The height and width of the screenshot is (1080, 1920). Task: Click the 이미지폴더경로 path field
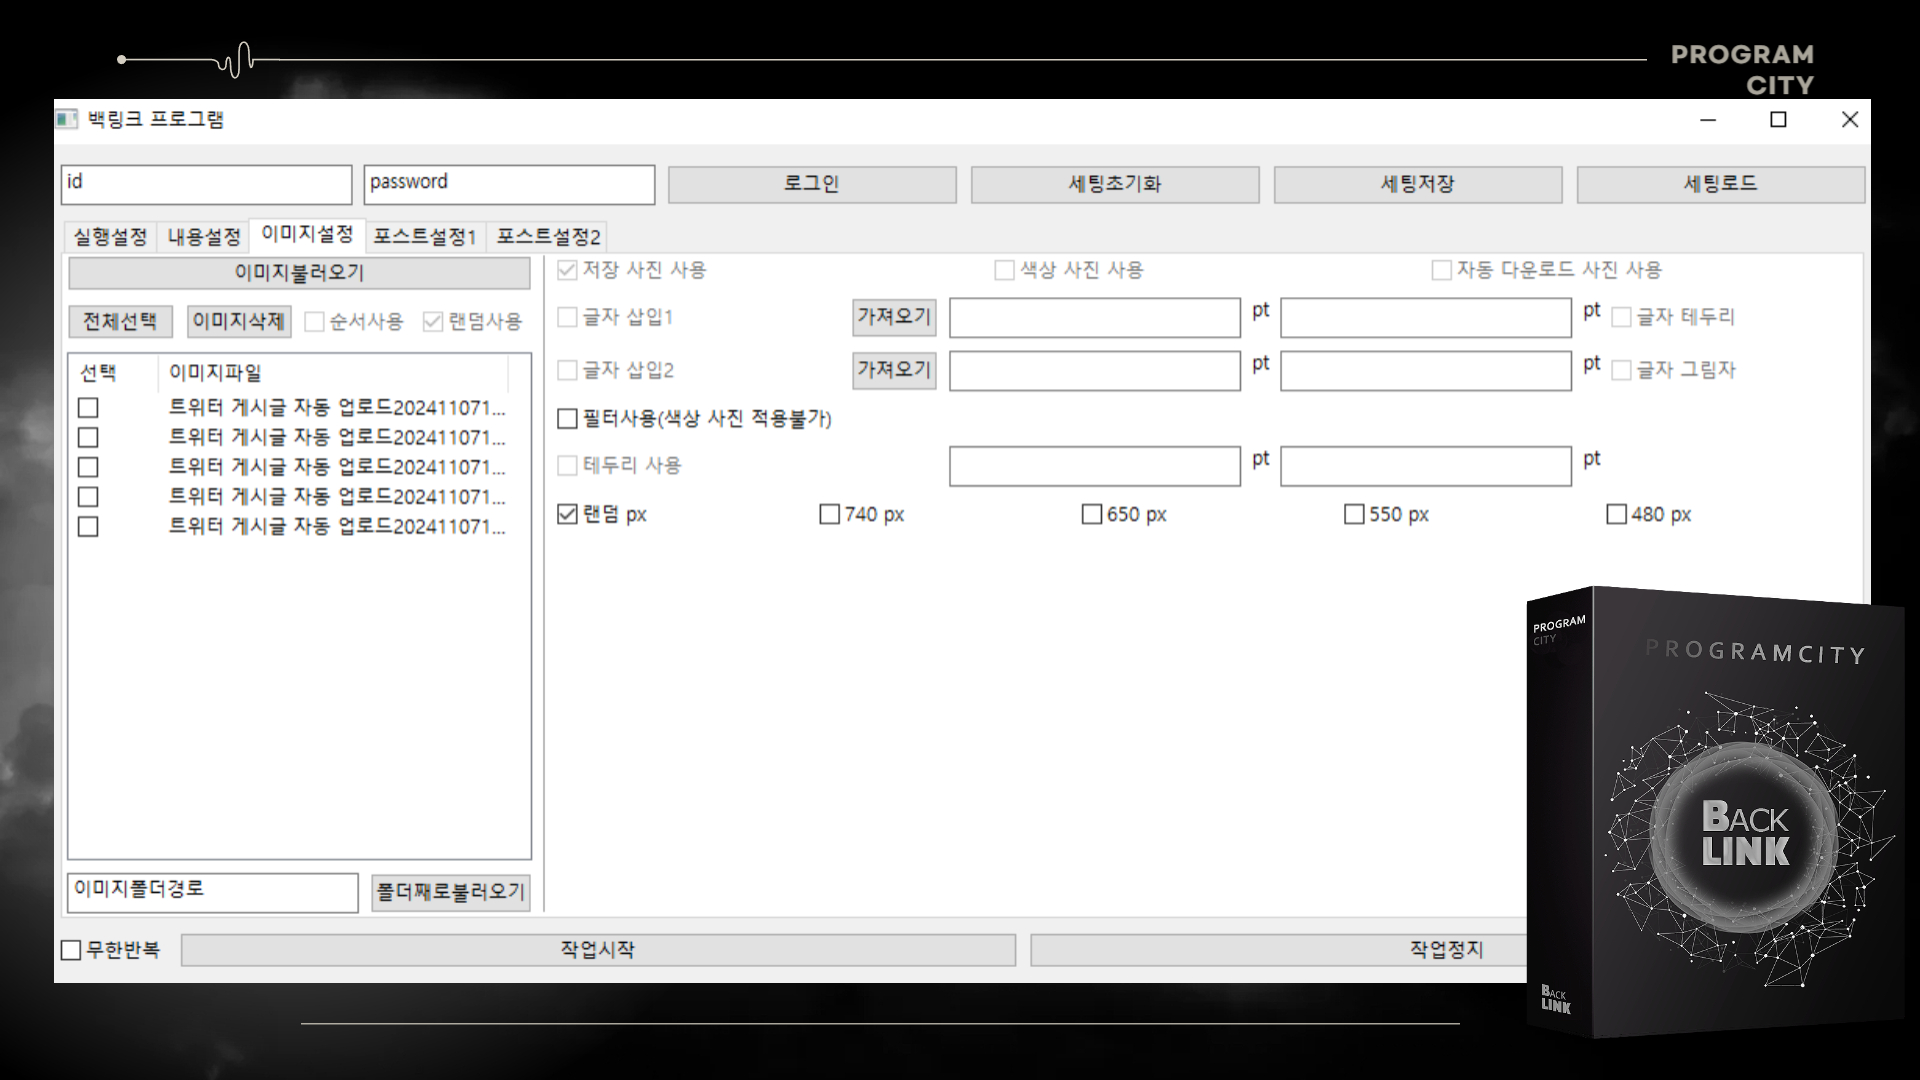click(x=213, y=893)
